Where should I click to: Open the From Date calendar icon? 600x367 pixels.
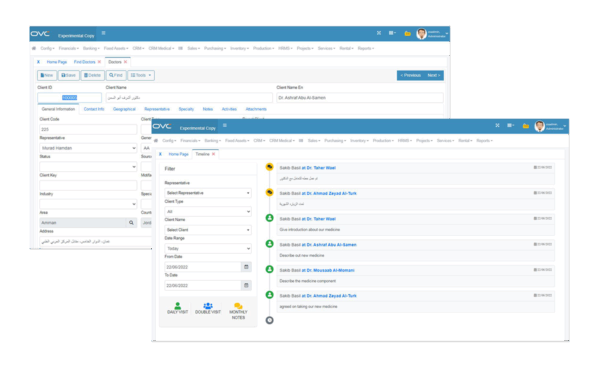[x=246, y=267]
